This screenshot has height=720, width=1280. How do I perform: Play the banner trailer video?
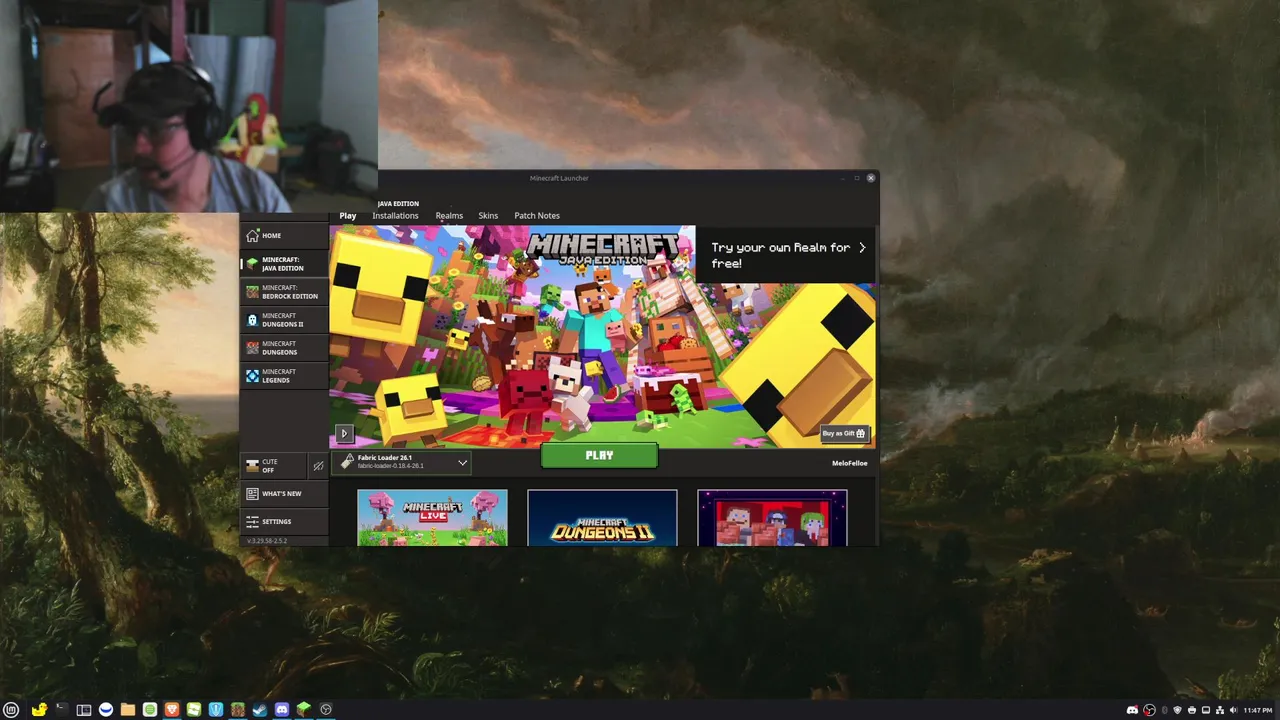point(344,434)
